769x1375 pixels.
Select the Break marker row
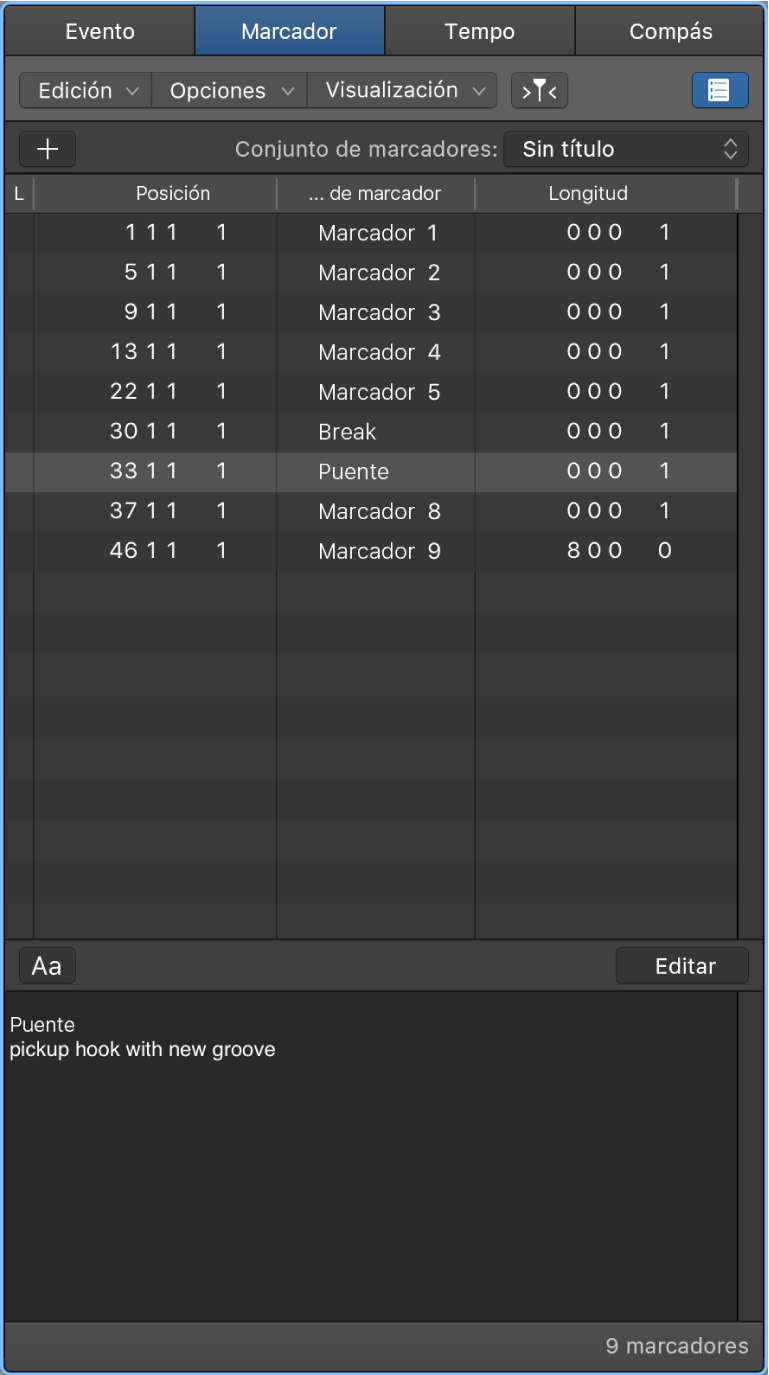click(347, 432)
